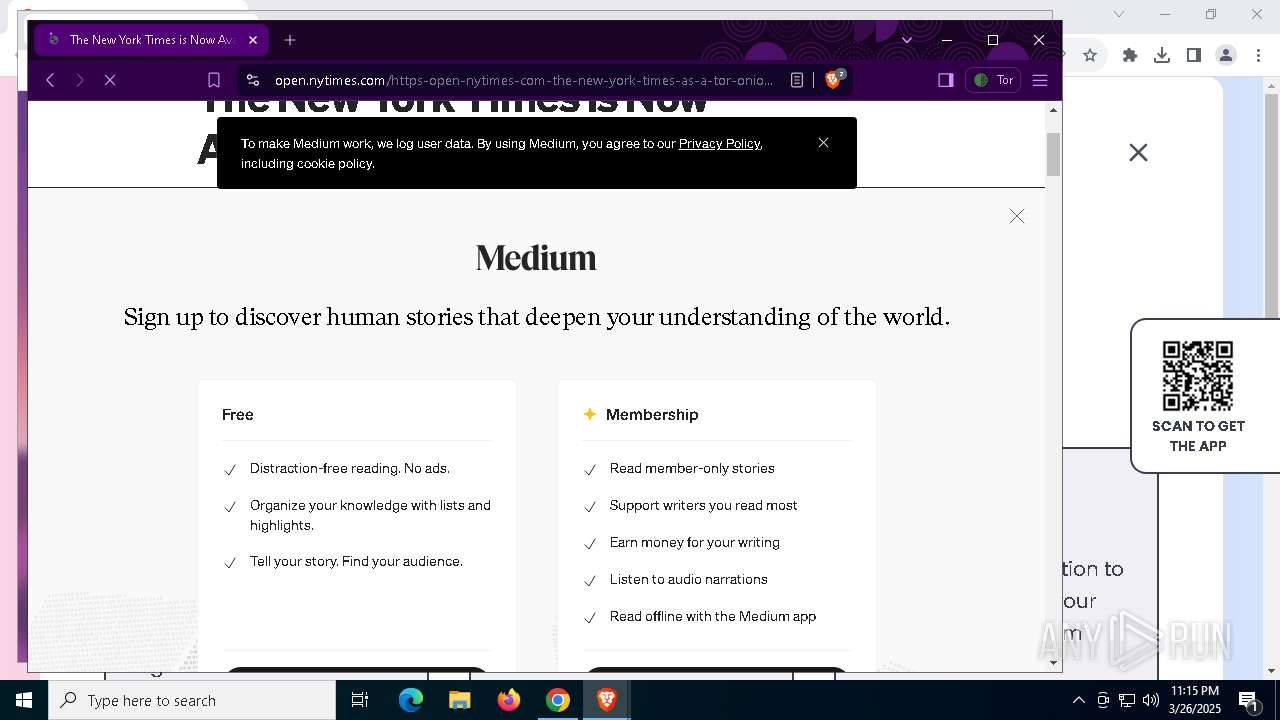The width and height of the screenshot is (1280, 720).
Task: Open Brave Shields lion icon
Action: [834, 80]
